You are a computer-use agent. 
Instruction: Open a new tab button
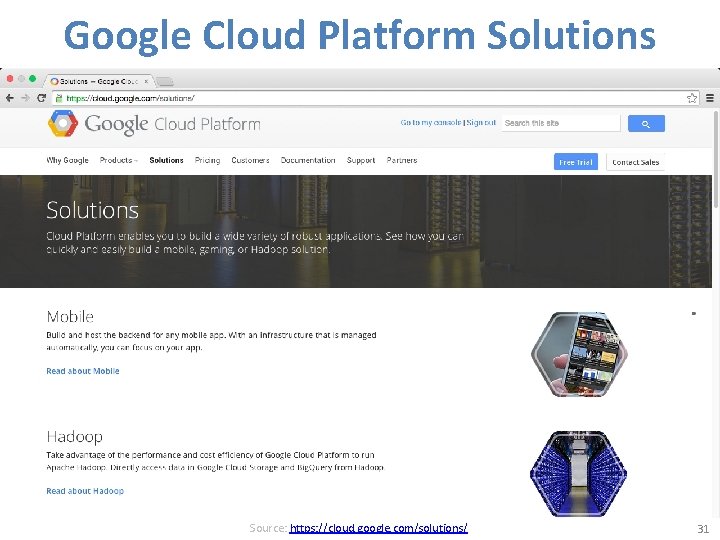[x=164, y=82]
